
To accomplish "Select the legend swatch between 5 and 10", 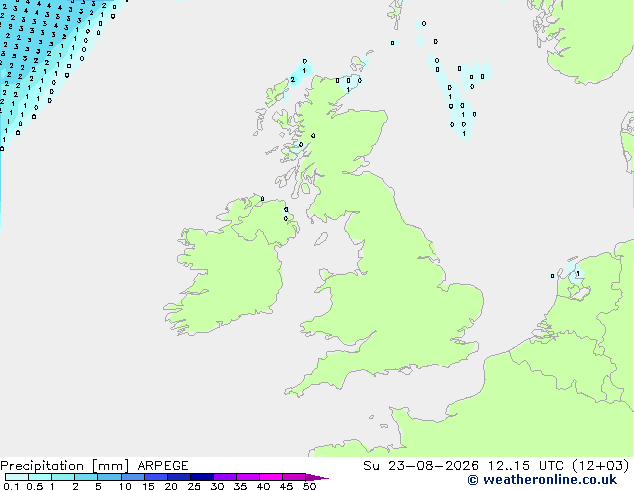I will pyautogui.click(x=110, y=477).
